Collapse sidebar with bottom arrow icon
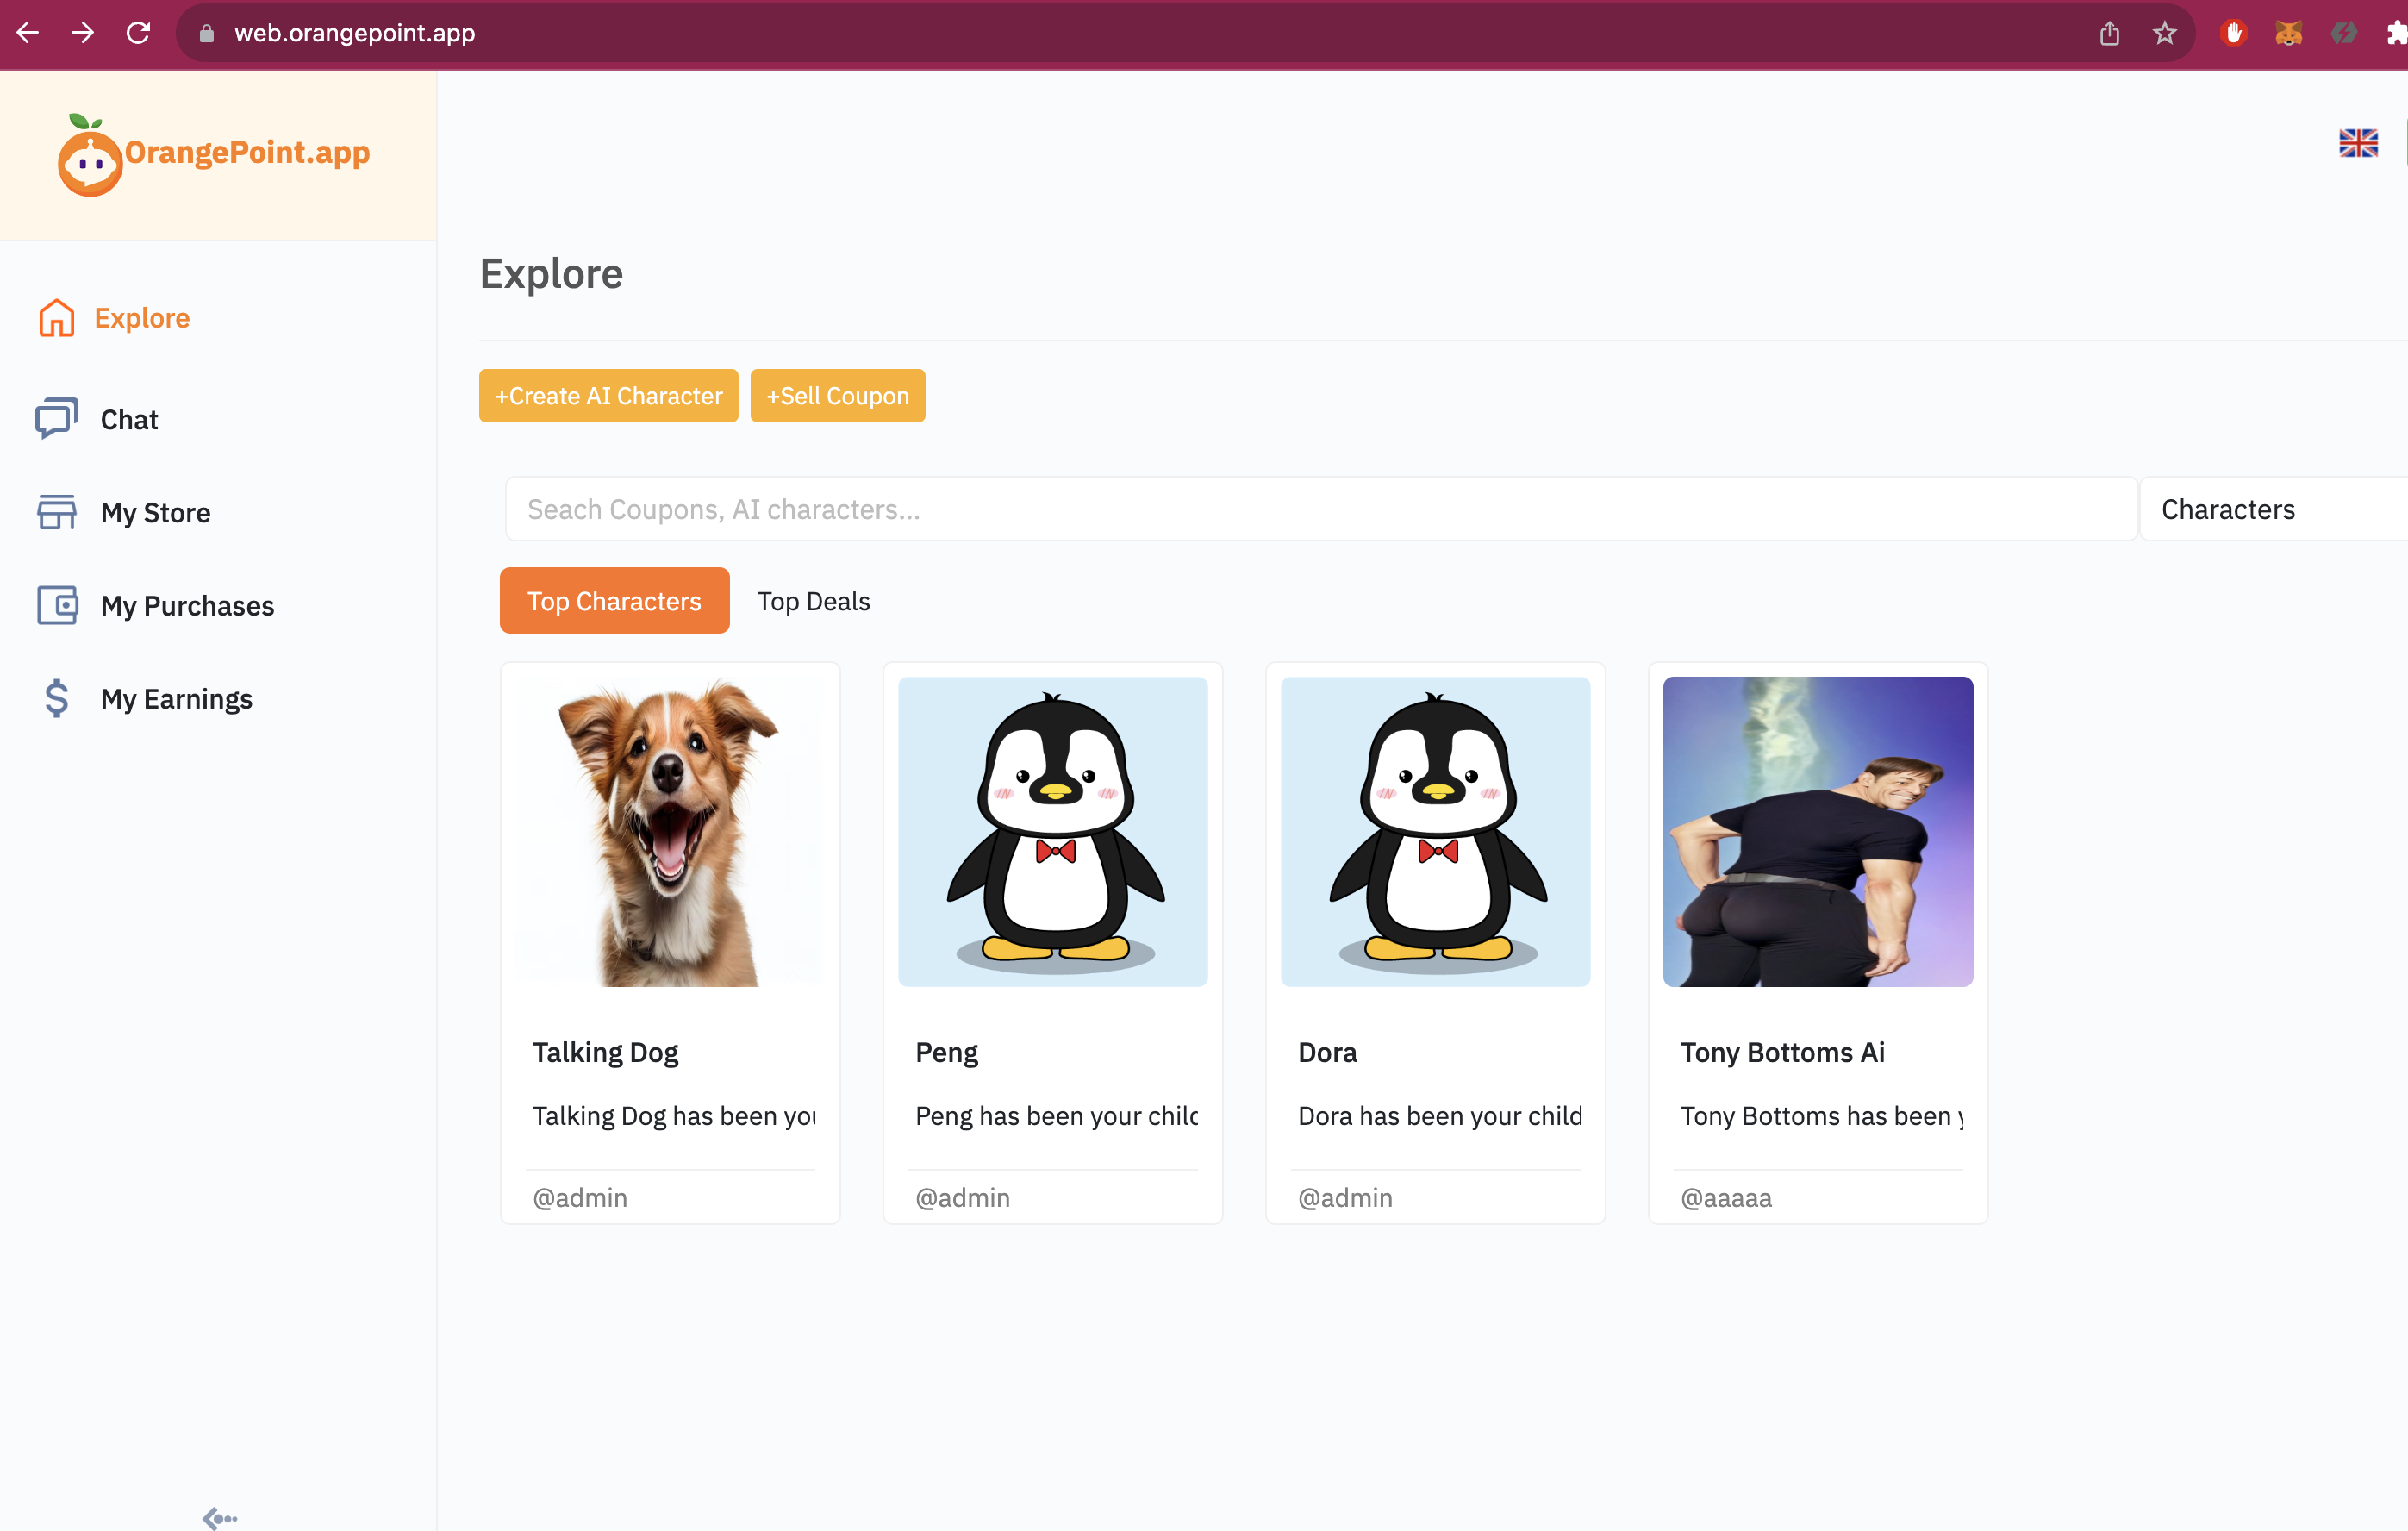Screen dimensions: 2408x1531 coord(219,1517)
